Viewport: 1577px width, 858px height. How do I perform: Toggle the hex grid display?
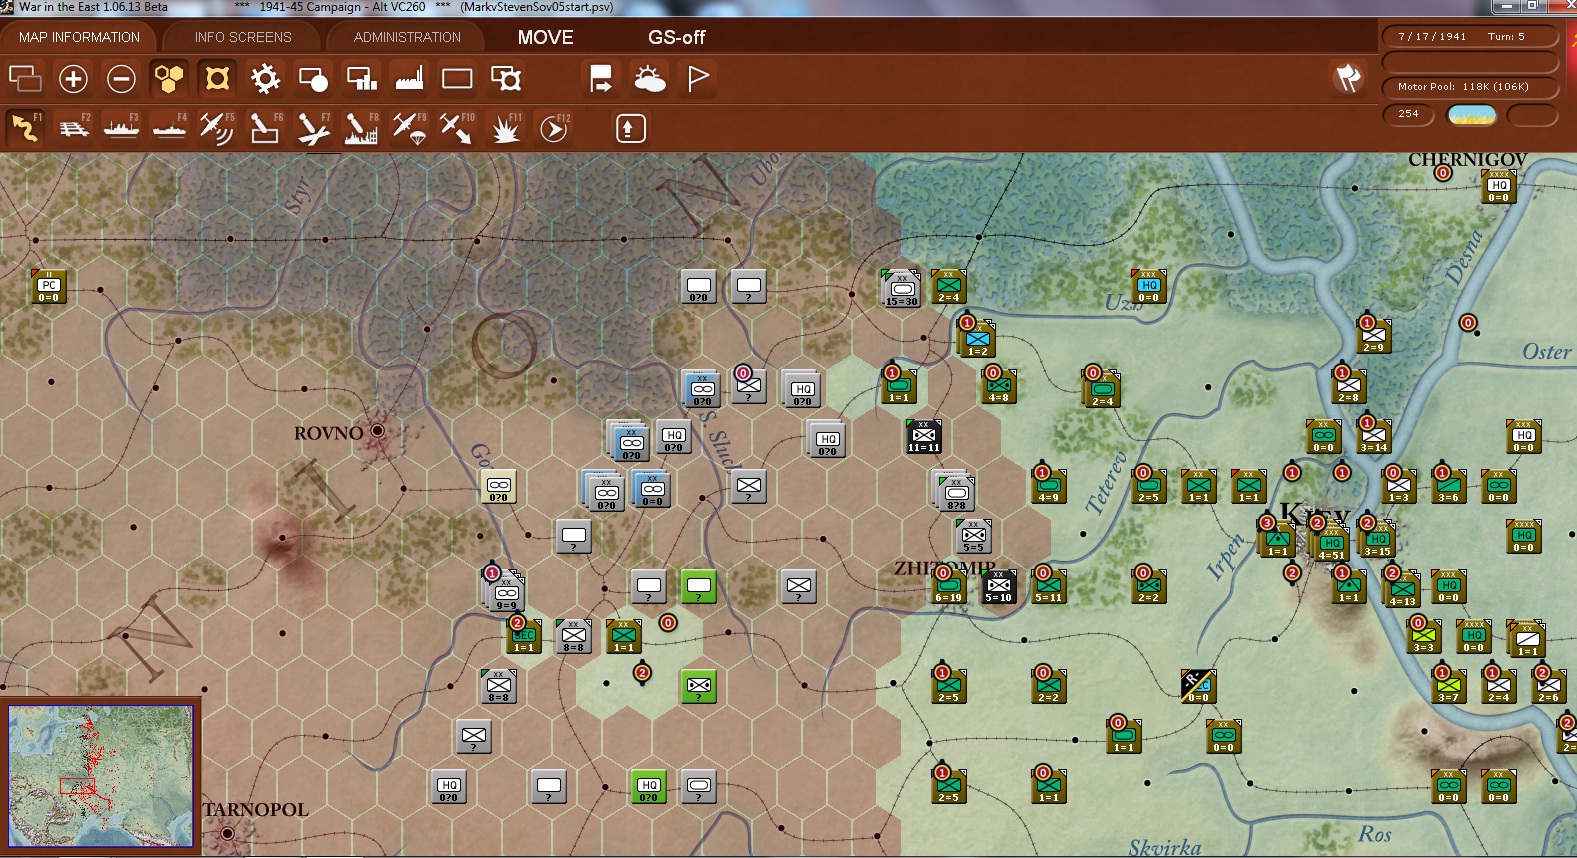[169, 78]
